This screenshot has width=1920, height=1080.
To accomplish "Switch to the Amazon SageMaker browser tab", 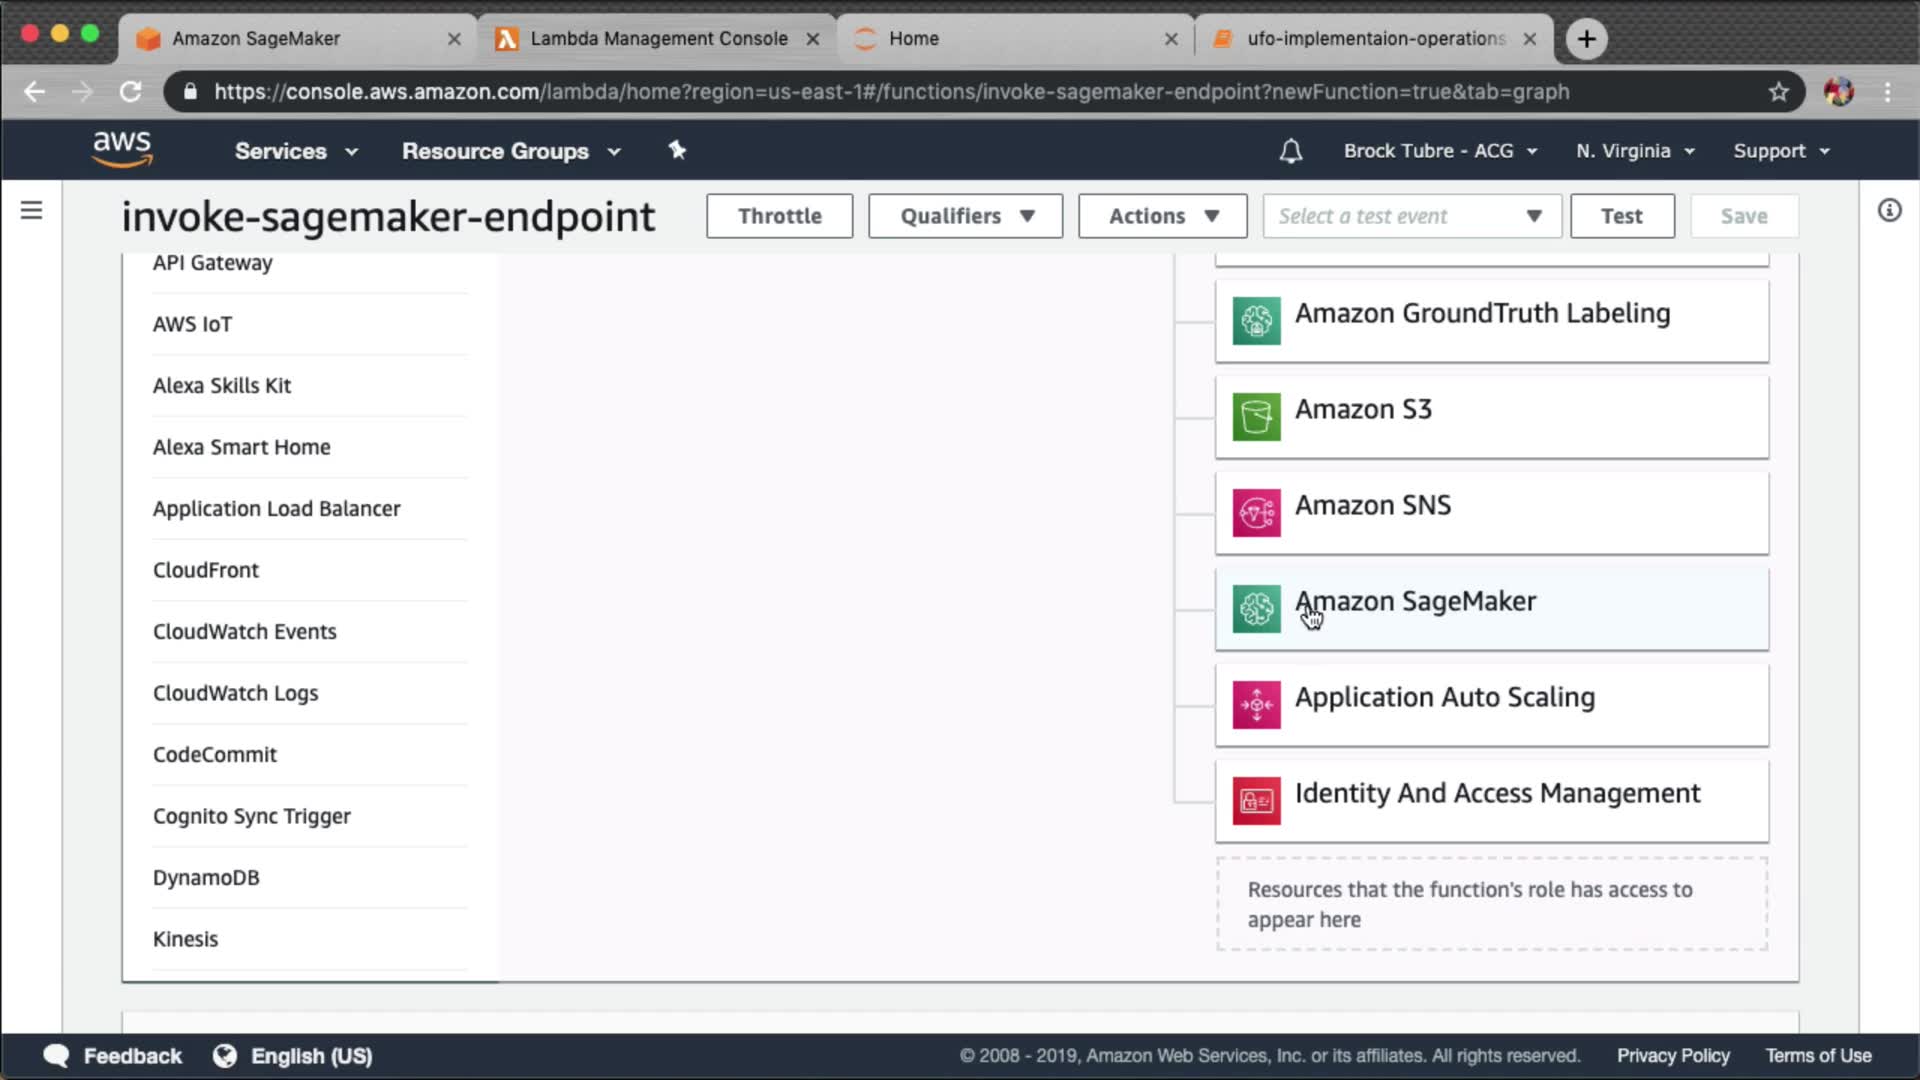I will click(256, 38).
